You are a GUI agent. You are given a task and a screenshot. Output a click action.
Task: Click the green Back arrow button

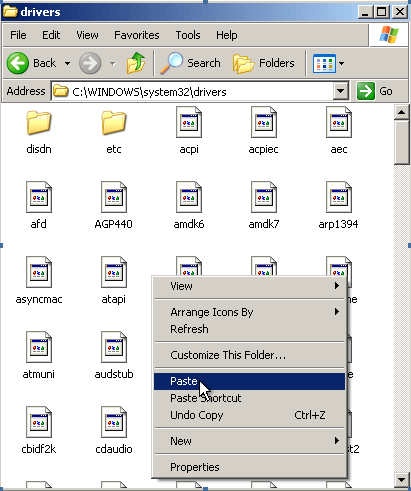tap(18, 63)
